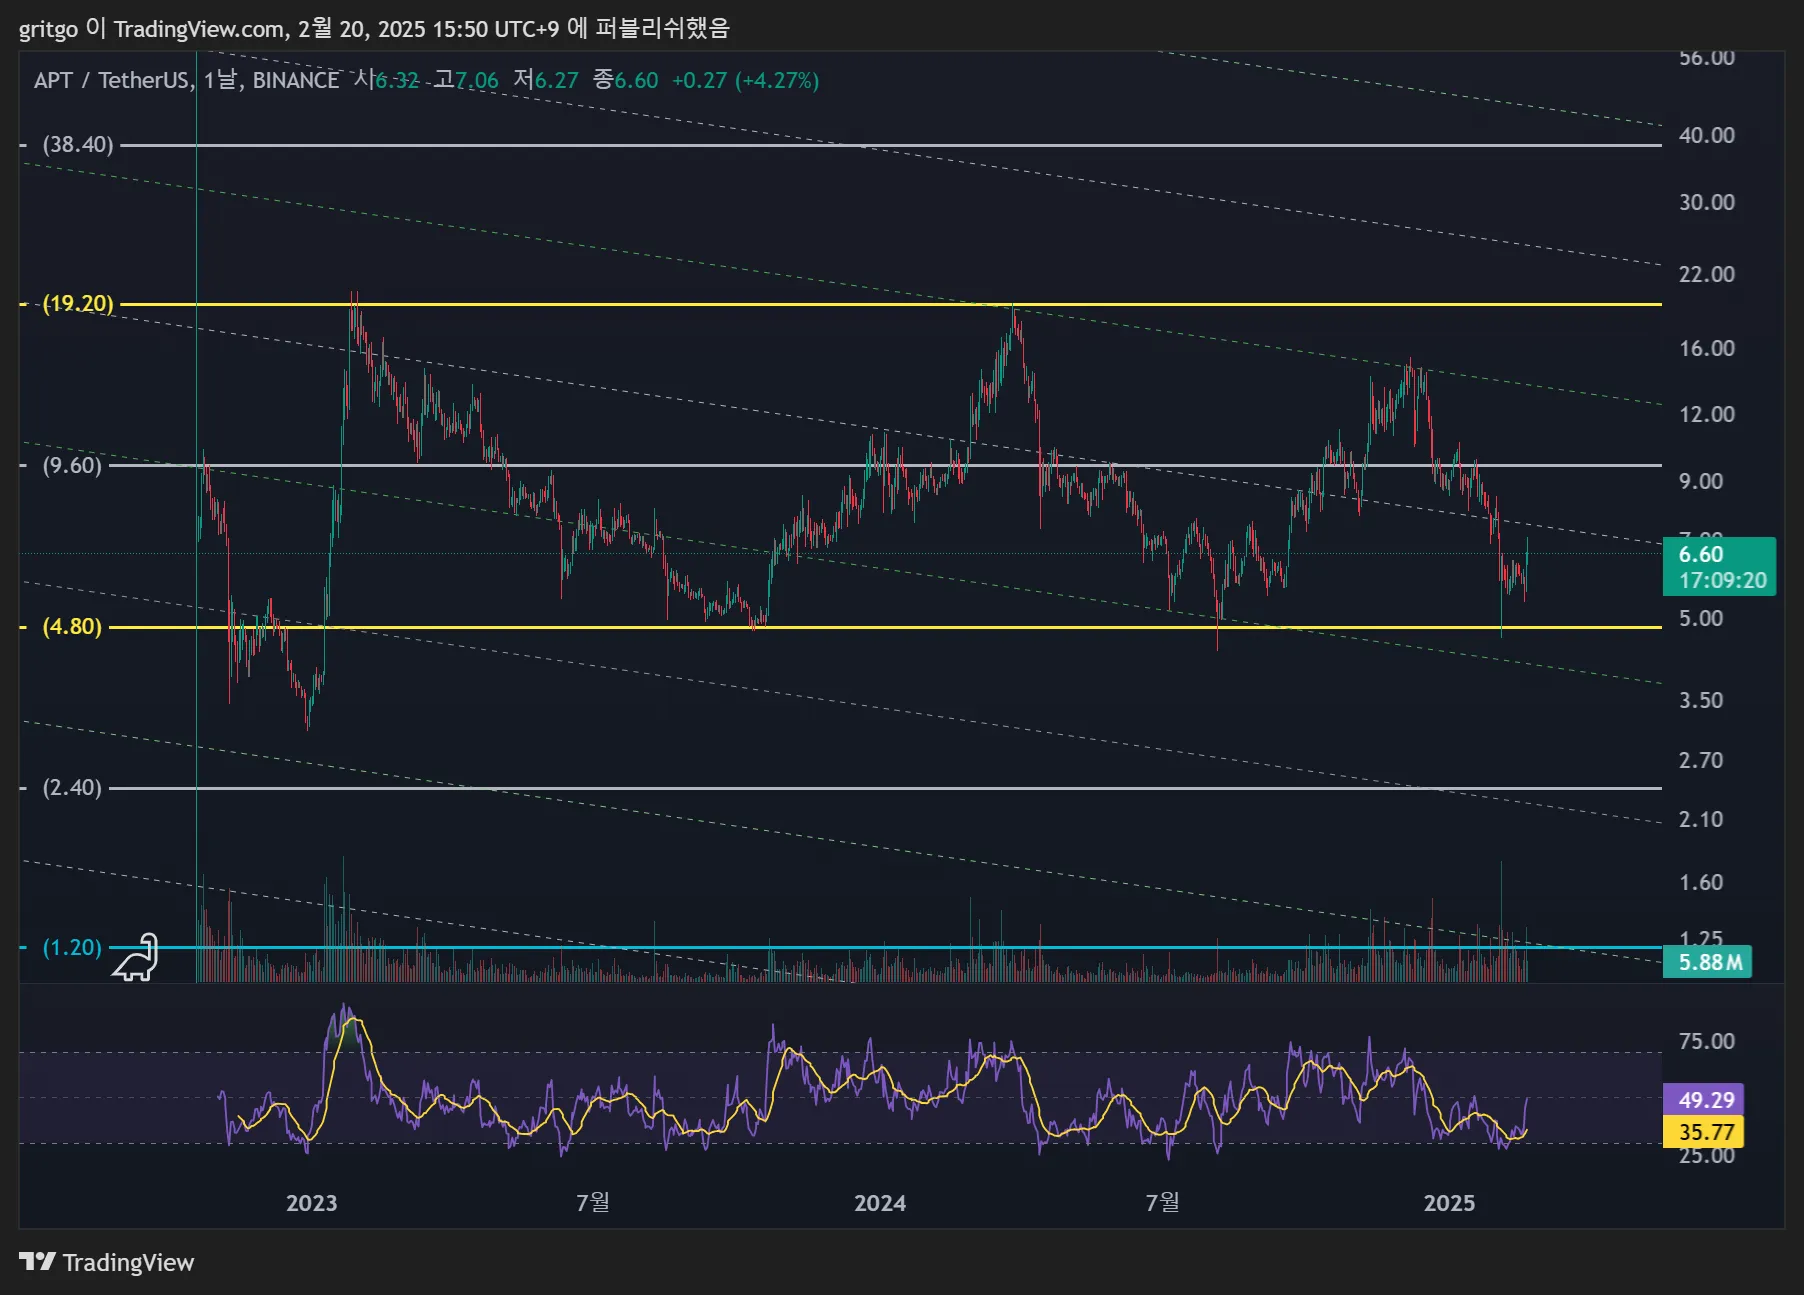Click the 22.00 price scale value
This screenshot has height=1295, width=1804.
[x=1707, y=274]
